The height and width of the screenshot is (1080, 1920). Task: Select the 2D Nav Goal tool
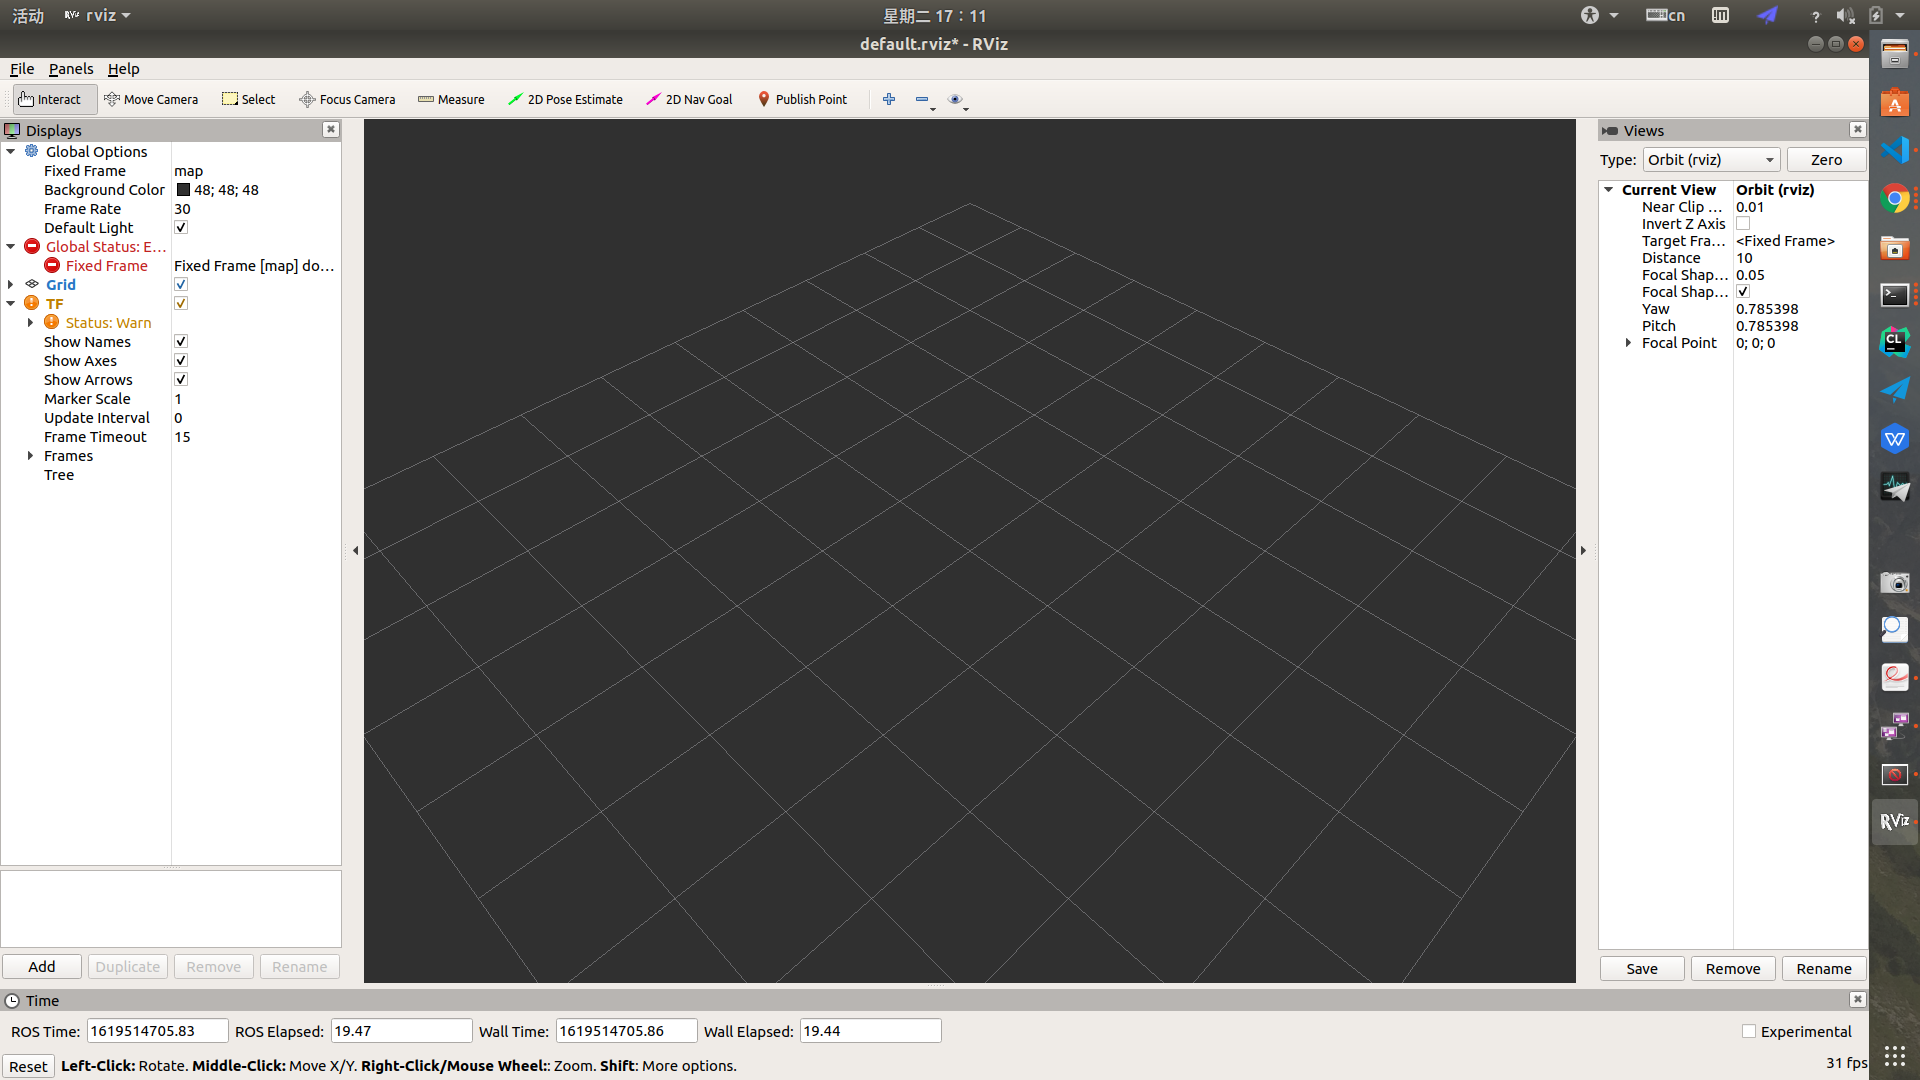coord(689,99)
